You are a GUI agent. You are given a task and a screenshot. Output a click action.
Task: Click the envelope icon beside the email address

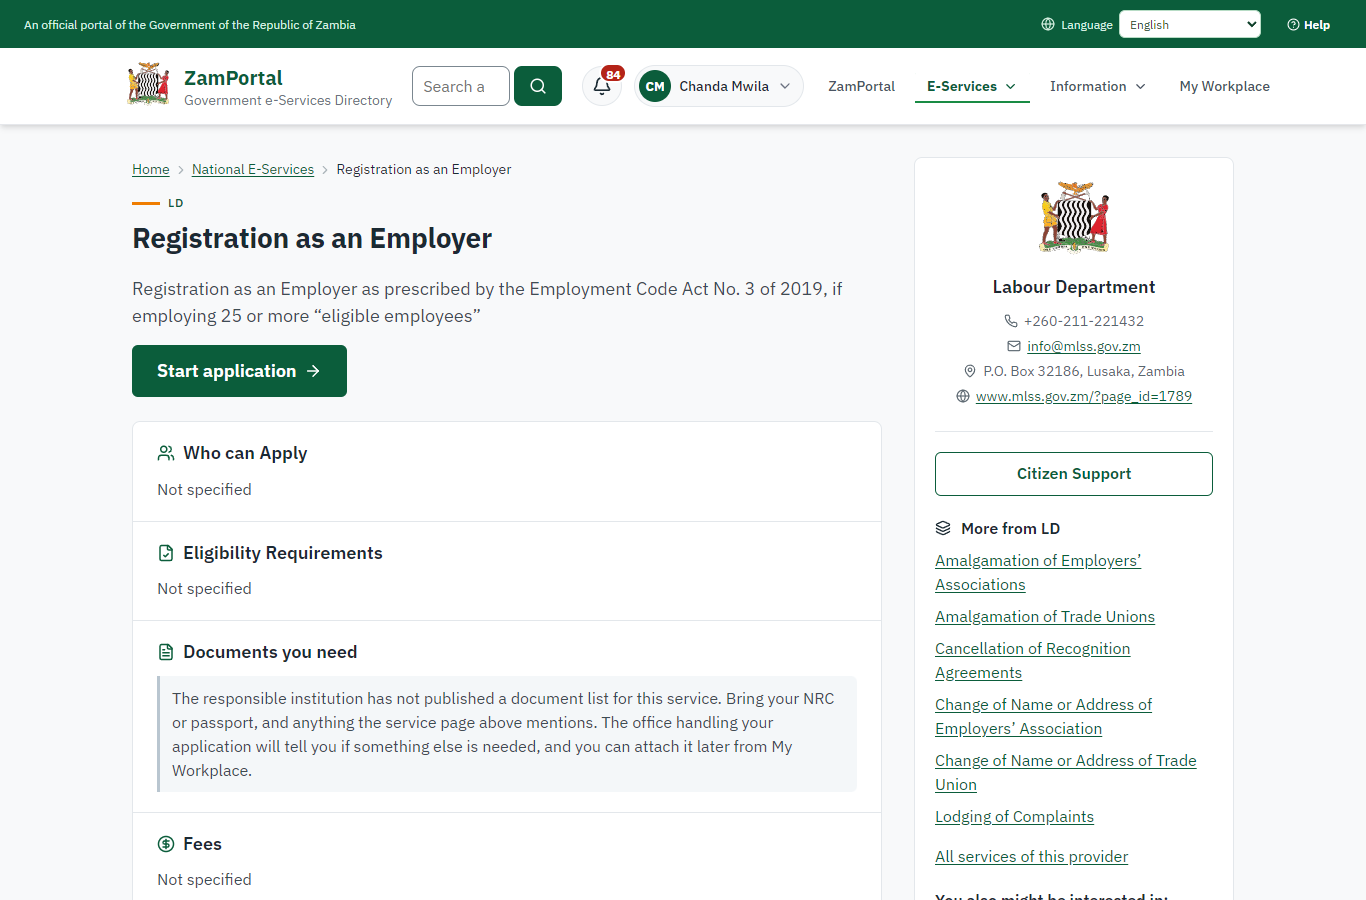point(1014,346)
